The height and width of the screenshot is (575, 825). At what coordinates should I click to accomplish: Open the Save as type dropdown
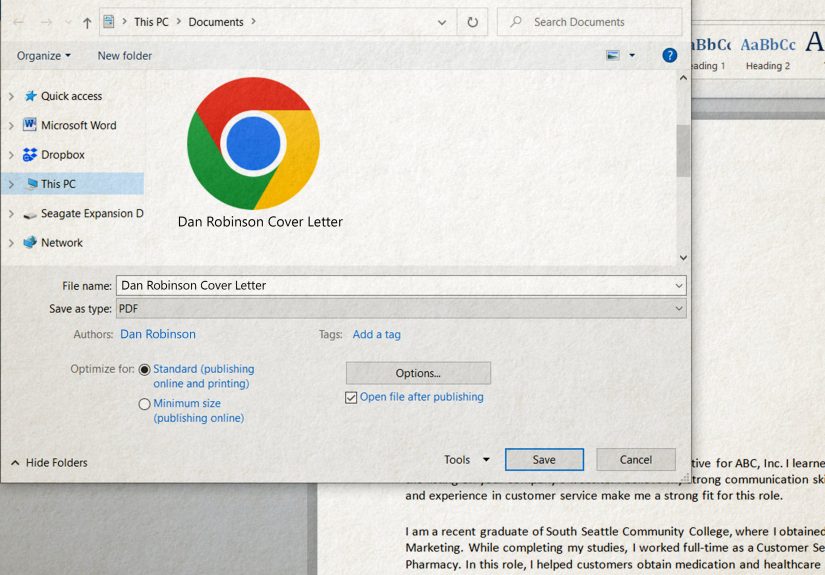[401, 309]
